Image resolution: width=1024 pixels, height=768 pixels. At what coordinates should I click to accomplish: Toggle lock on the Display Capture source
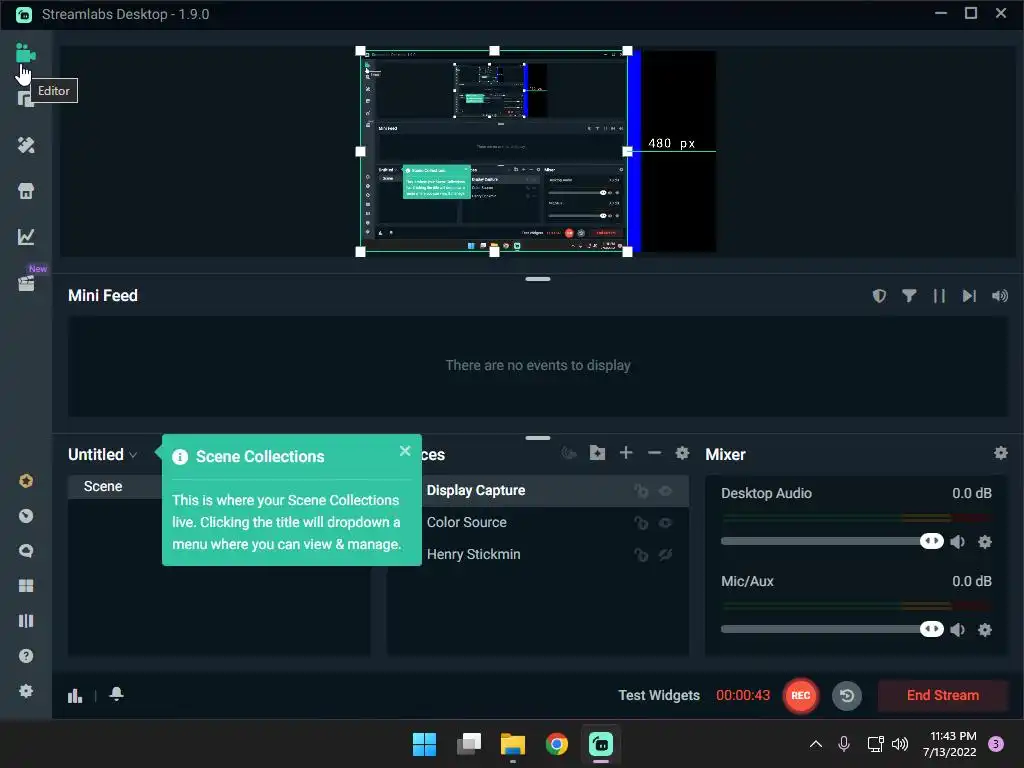(641, 490)
